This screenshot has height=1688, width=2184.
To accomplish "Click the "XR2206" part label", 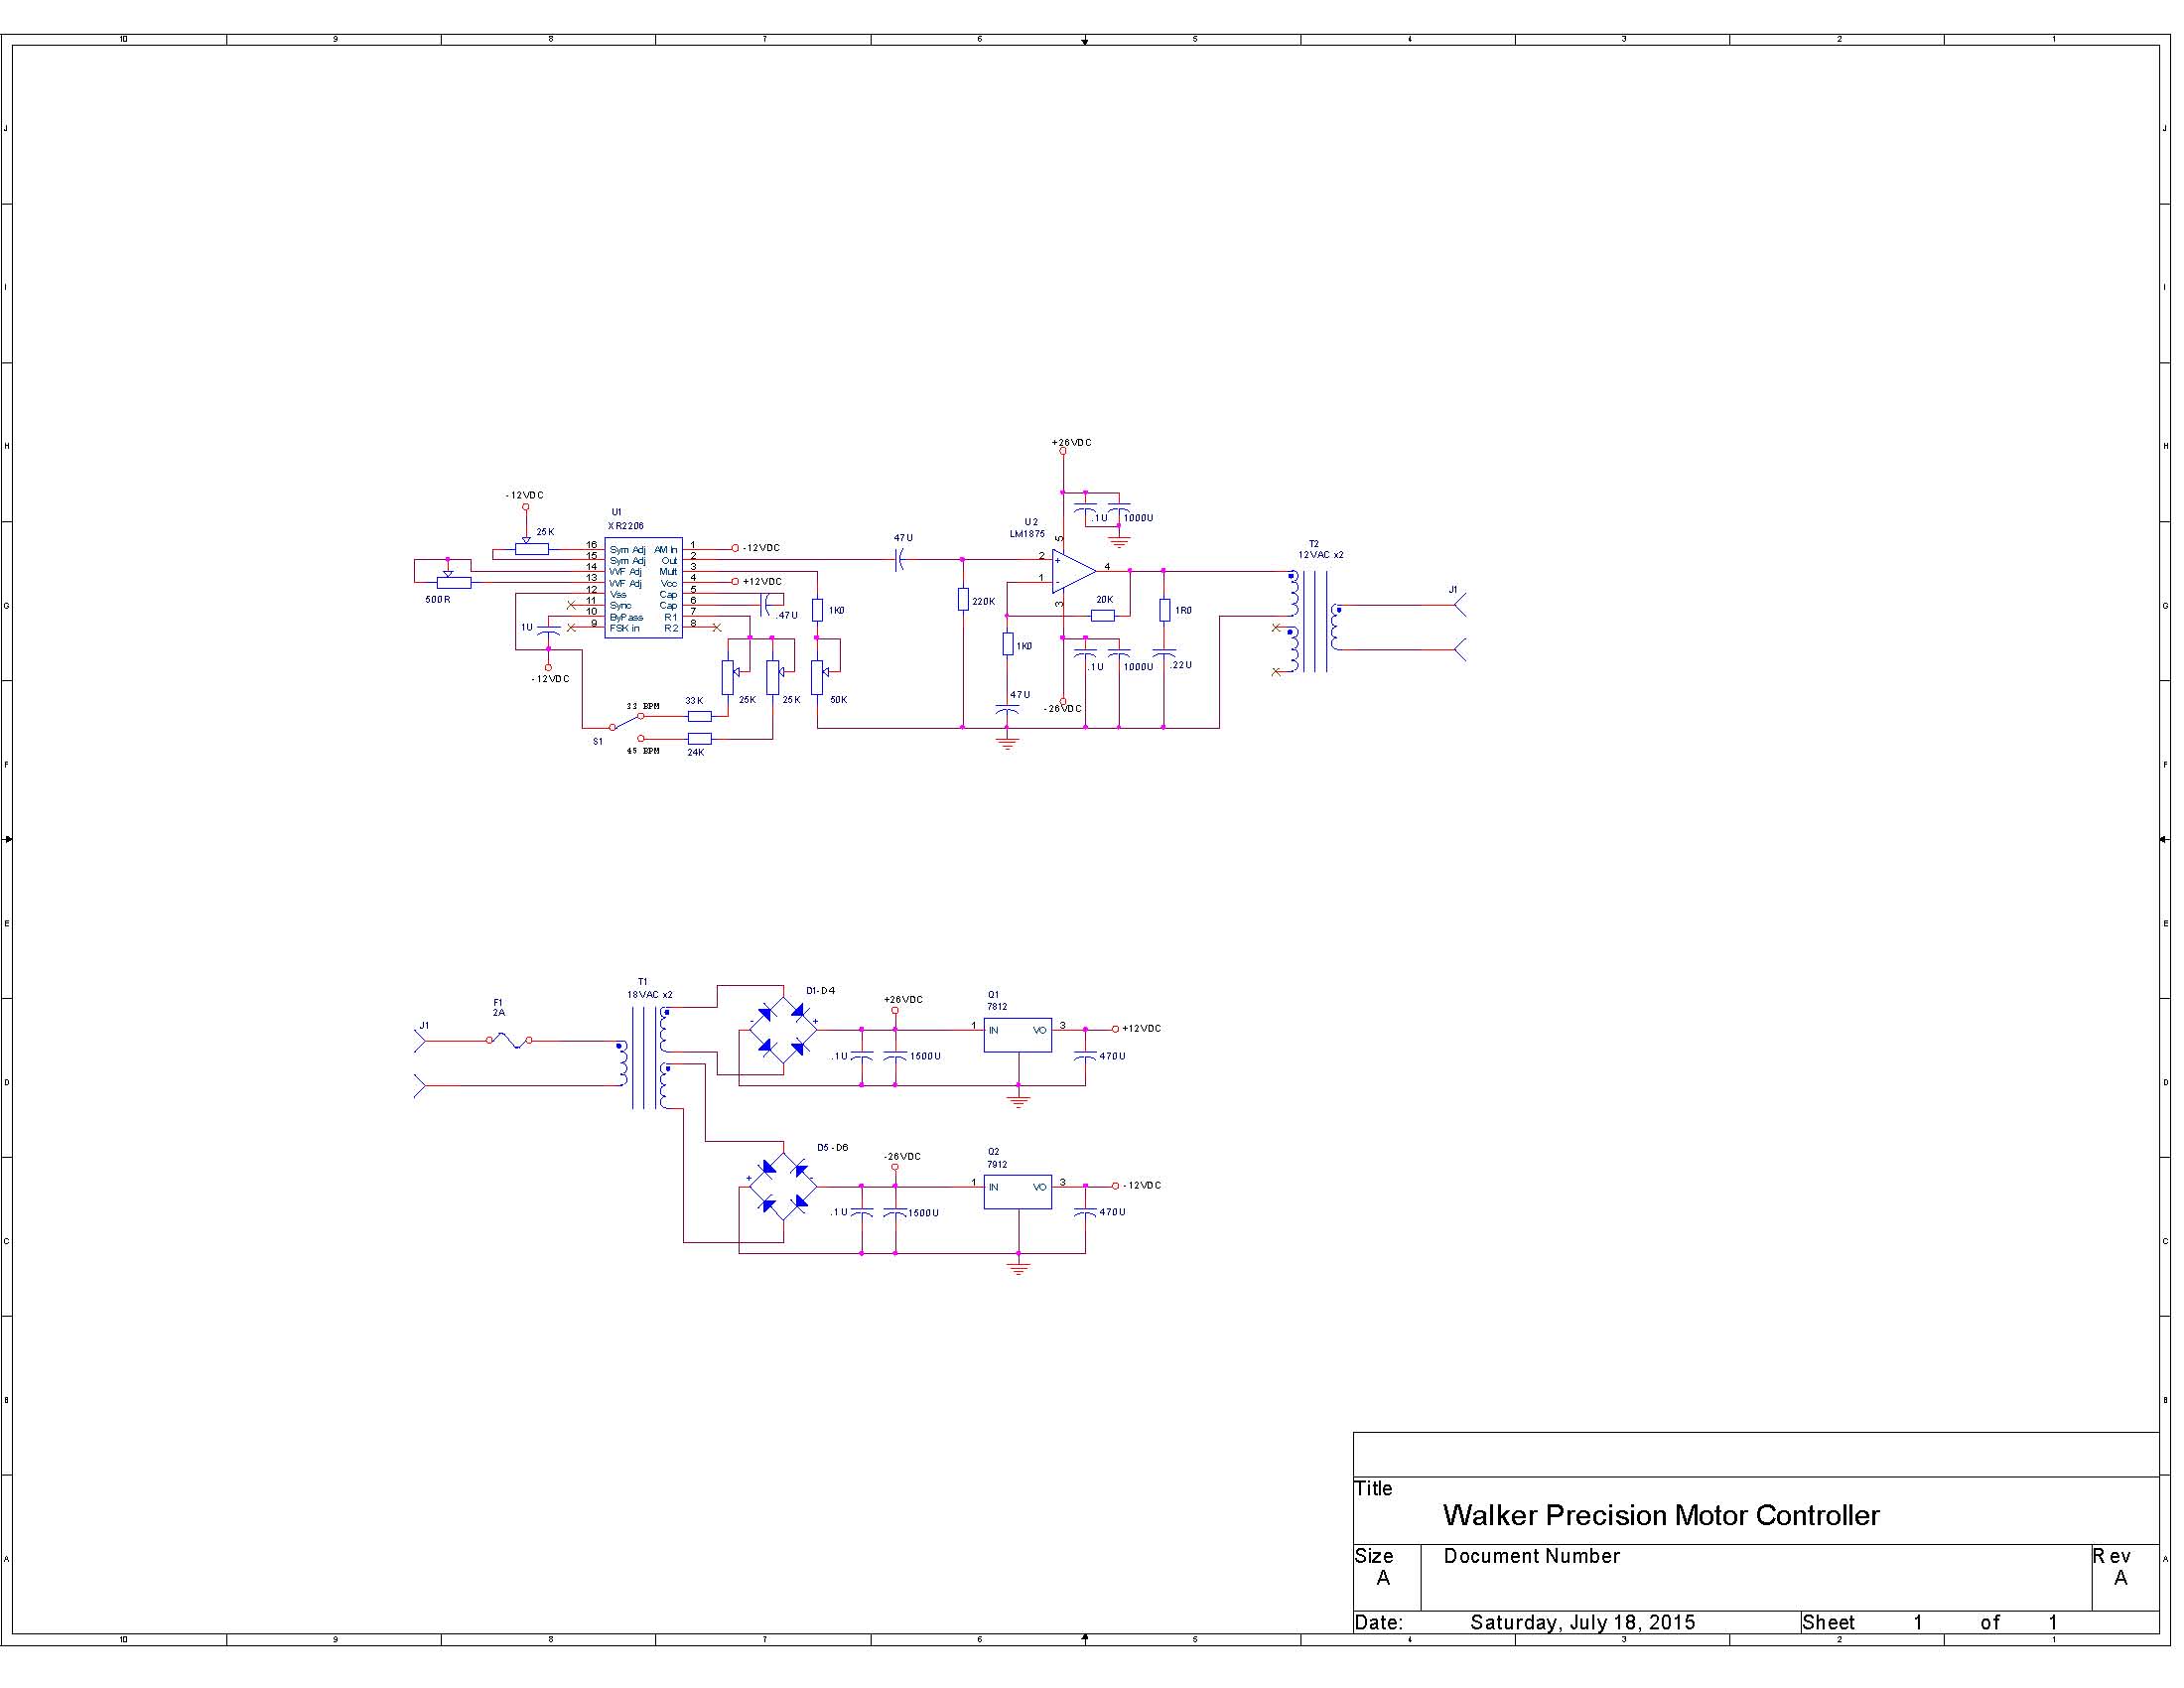I will pos(626,526).
